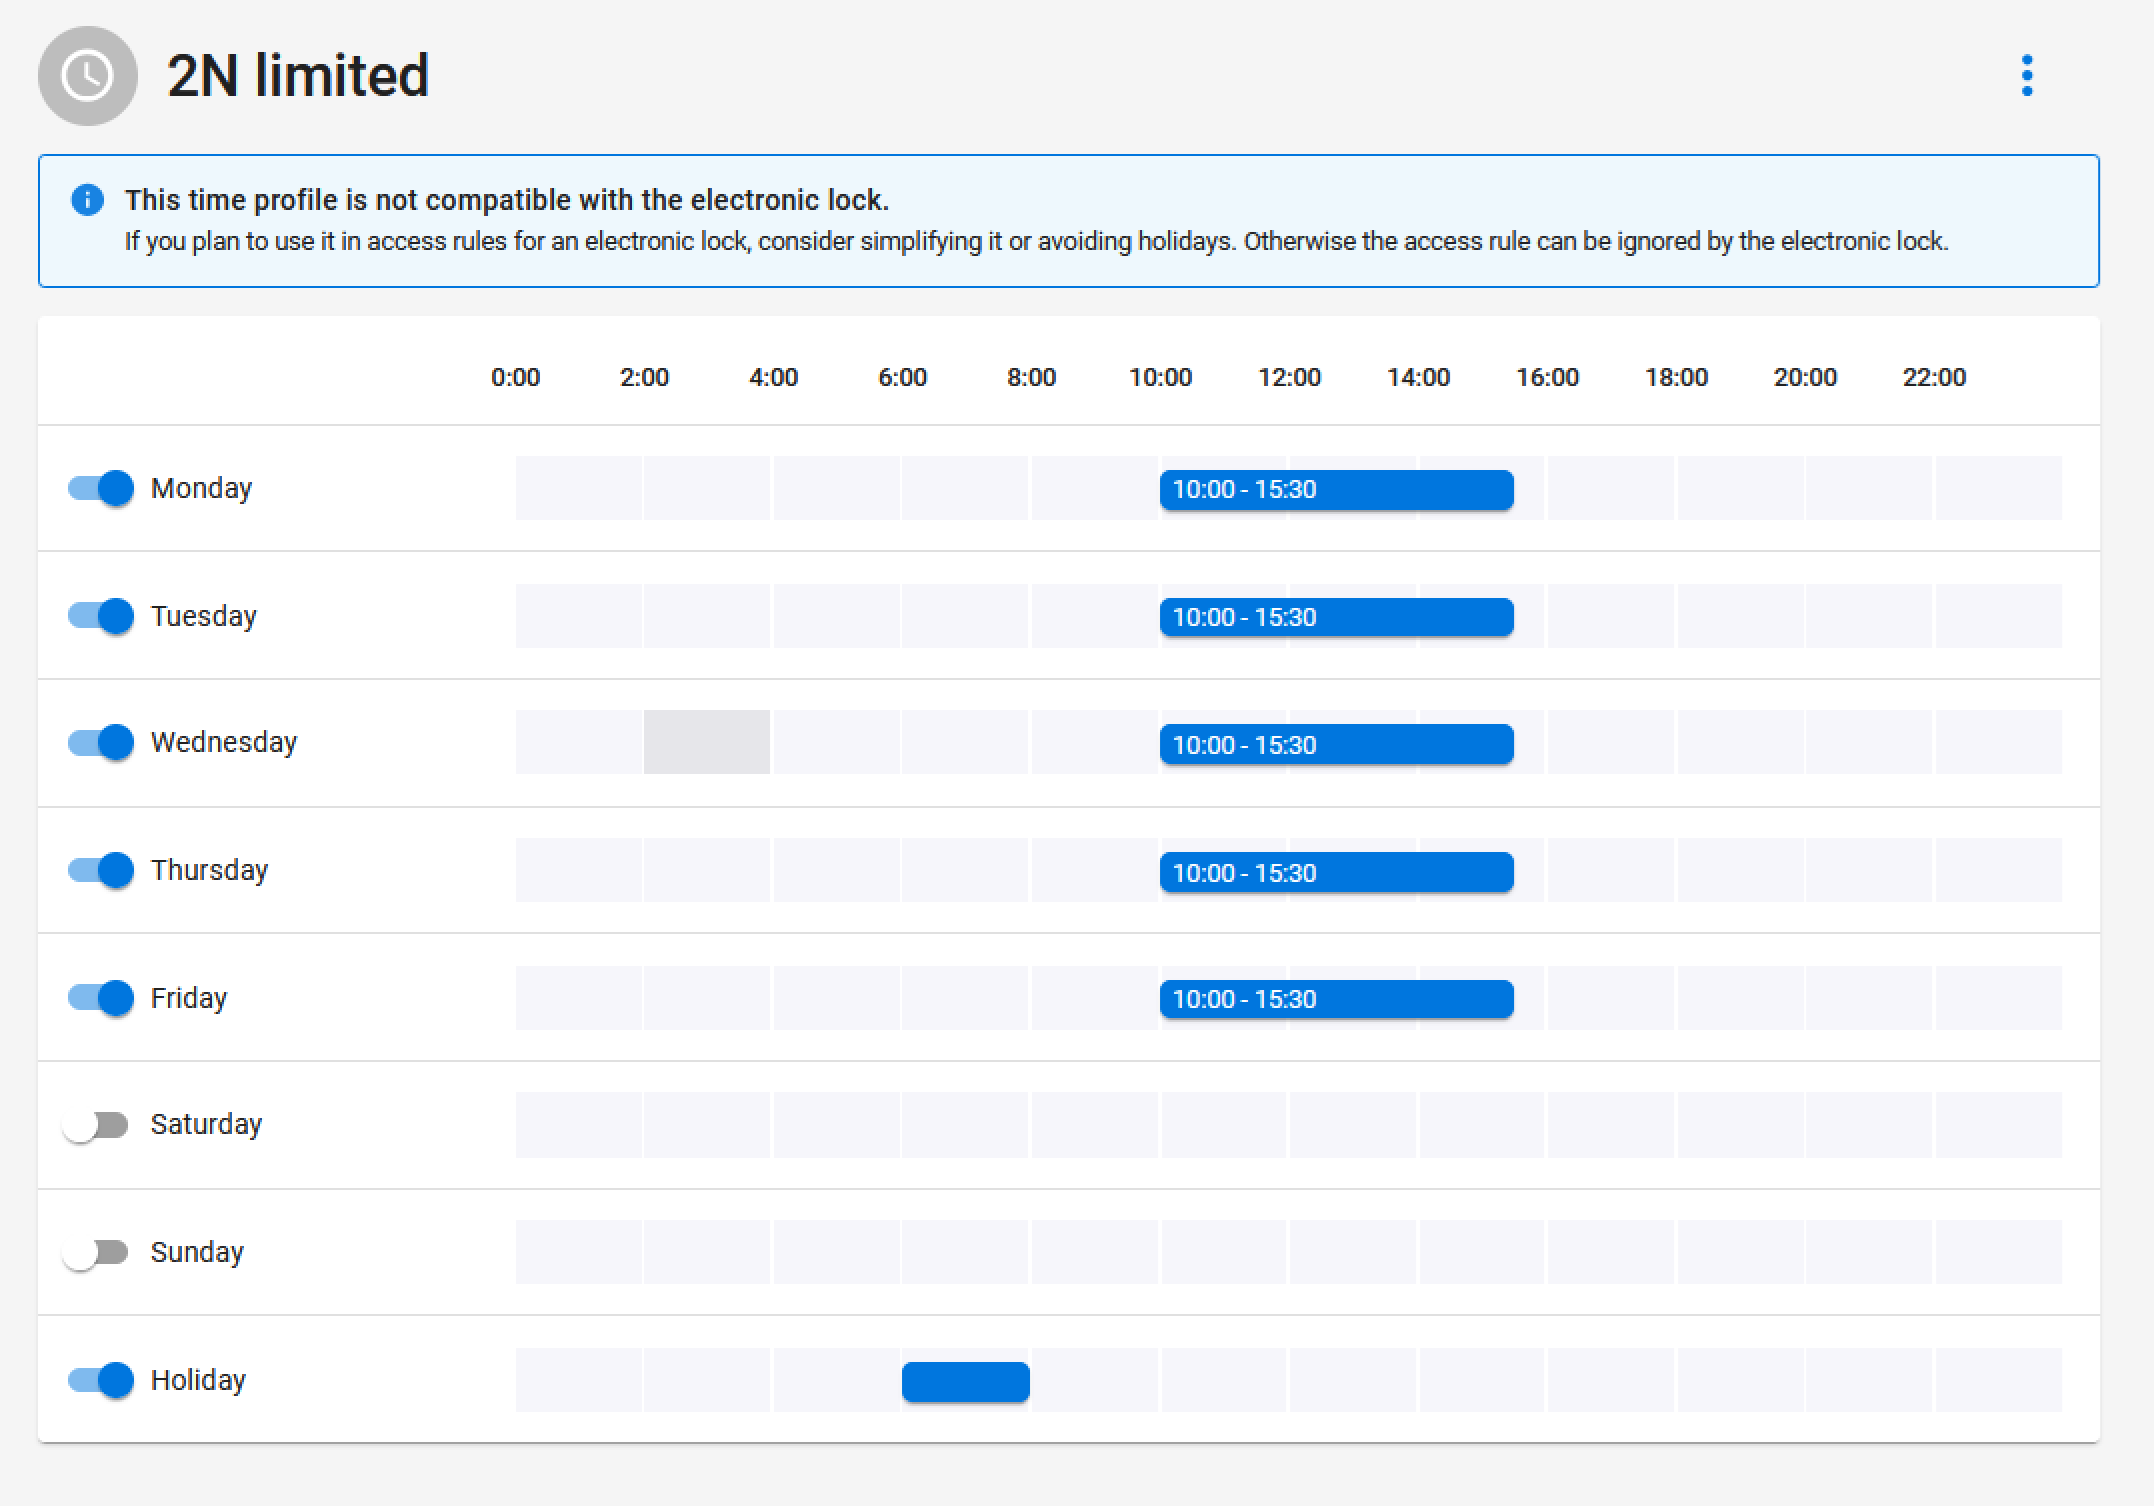This screenshot has height=1506, width=2154.
Task: Turn on the Sunday switch
Action: [x=96, y=1252]
